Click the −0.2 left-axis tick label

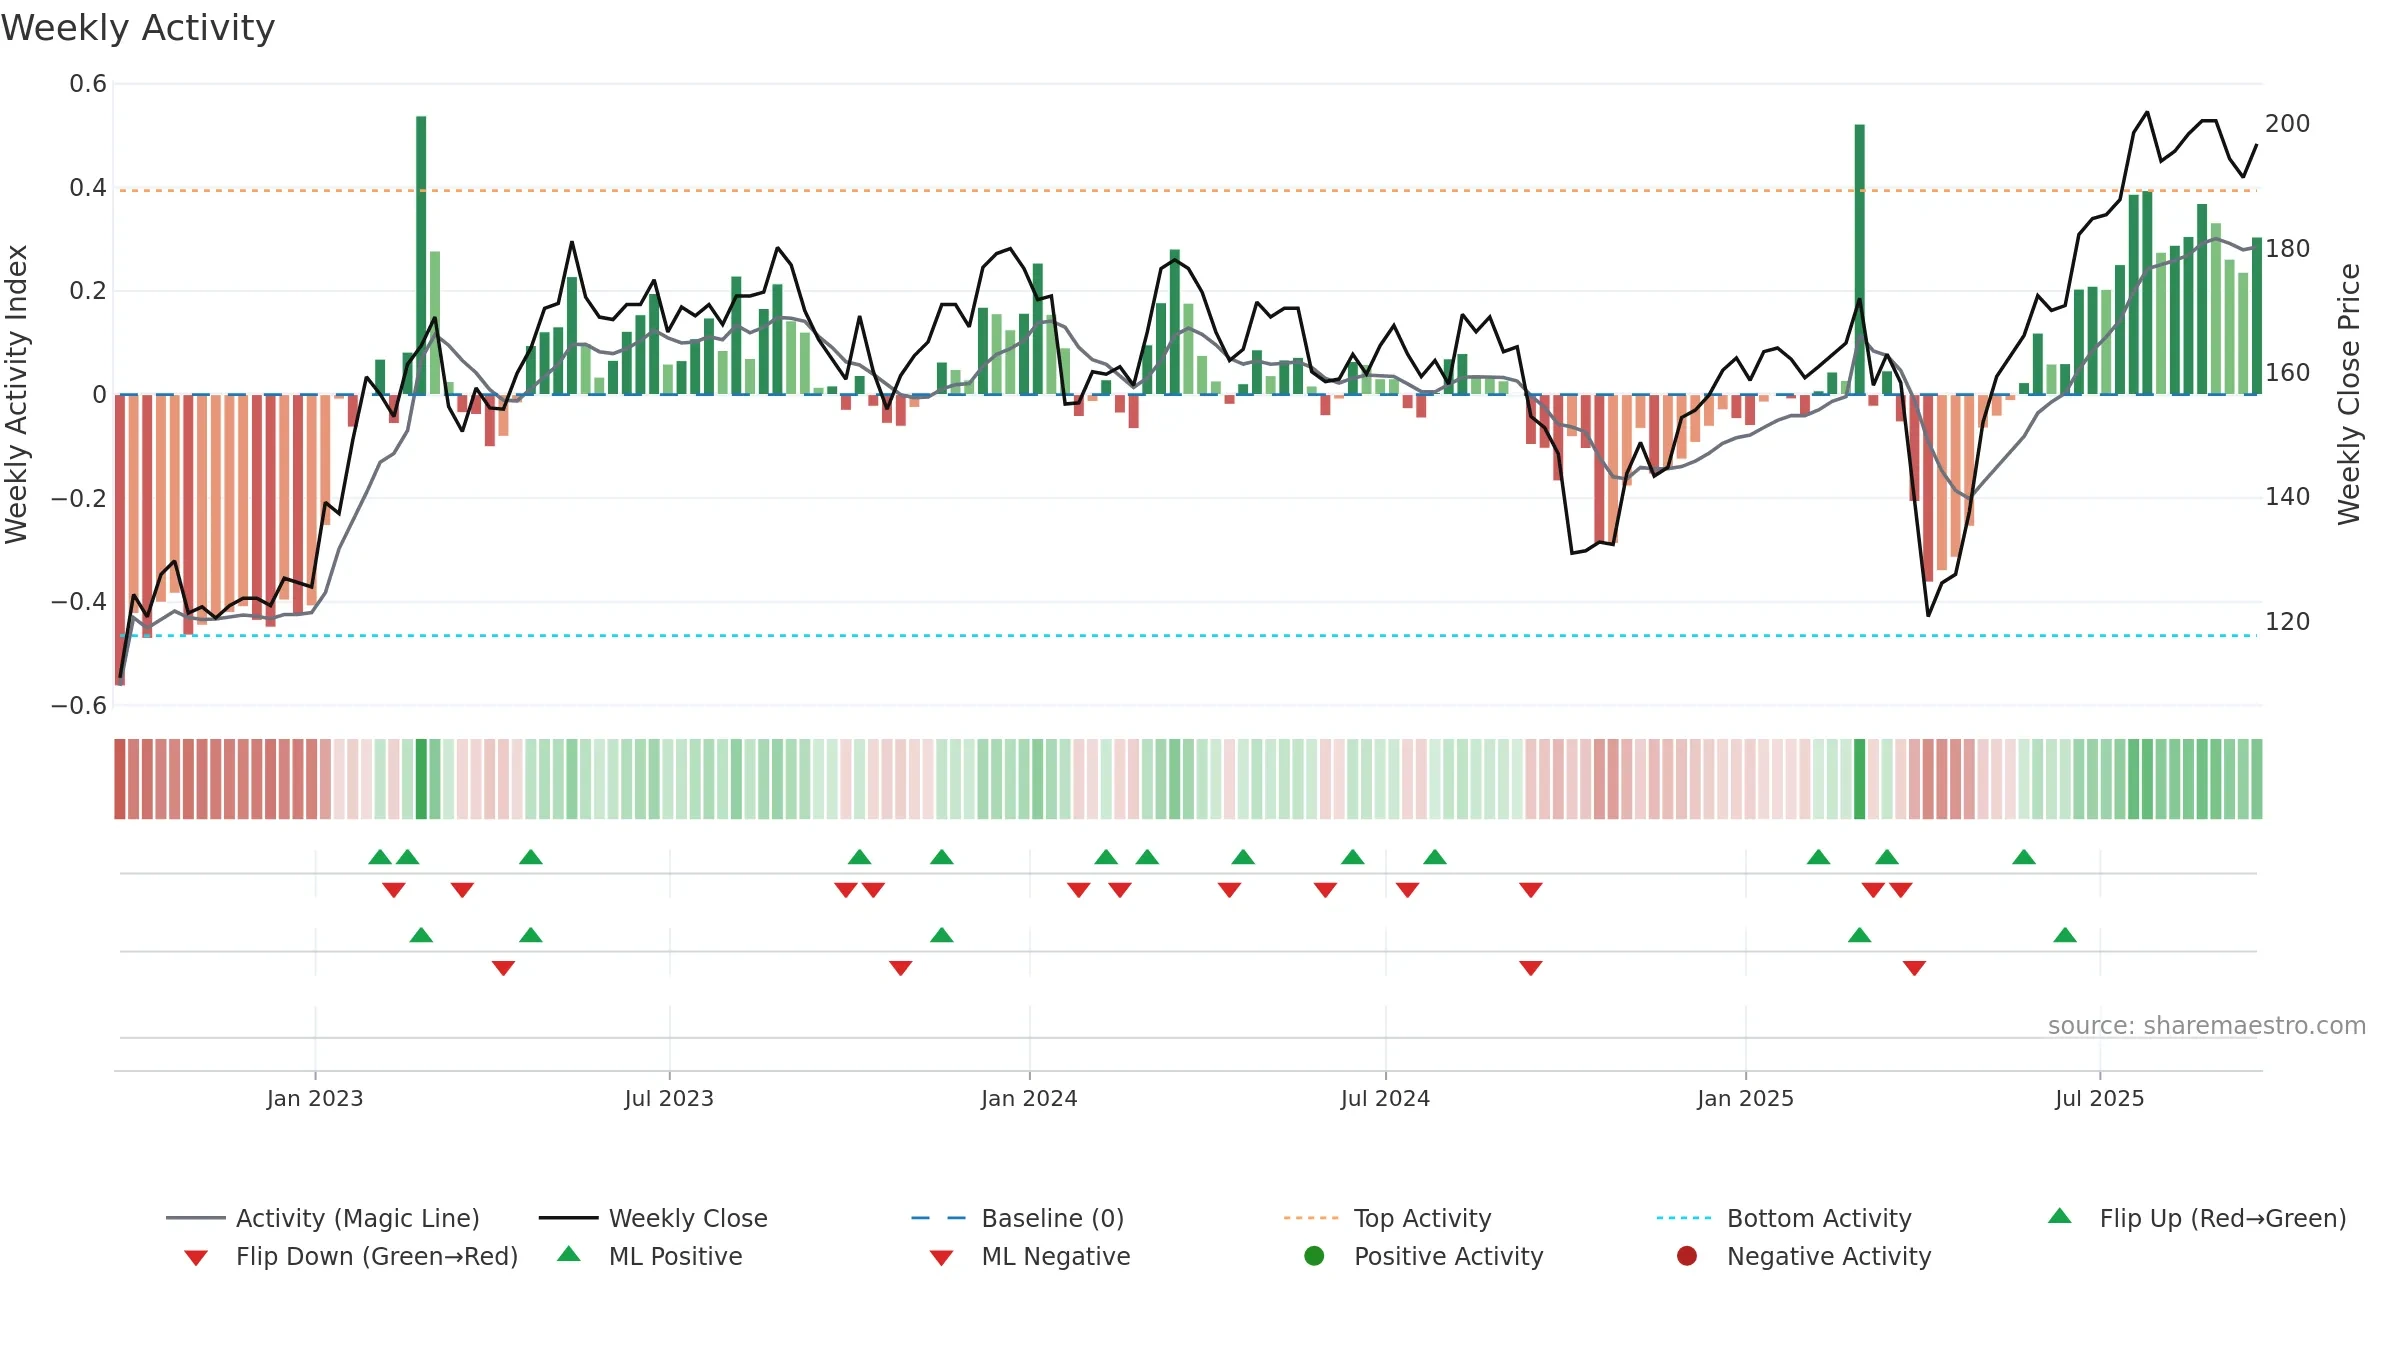79,498
